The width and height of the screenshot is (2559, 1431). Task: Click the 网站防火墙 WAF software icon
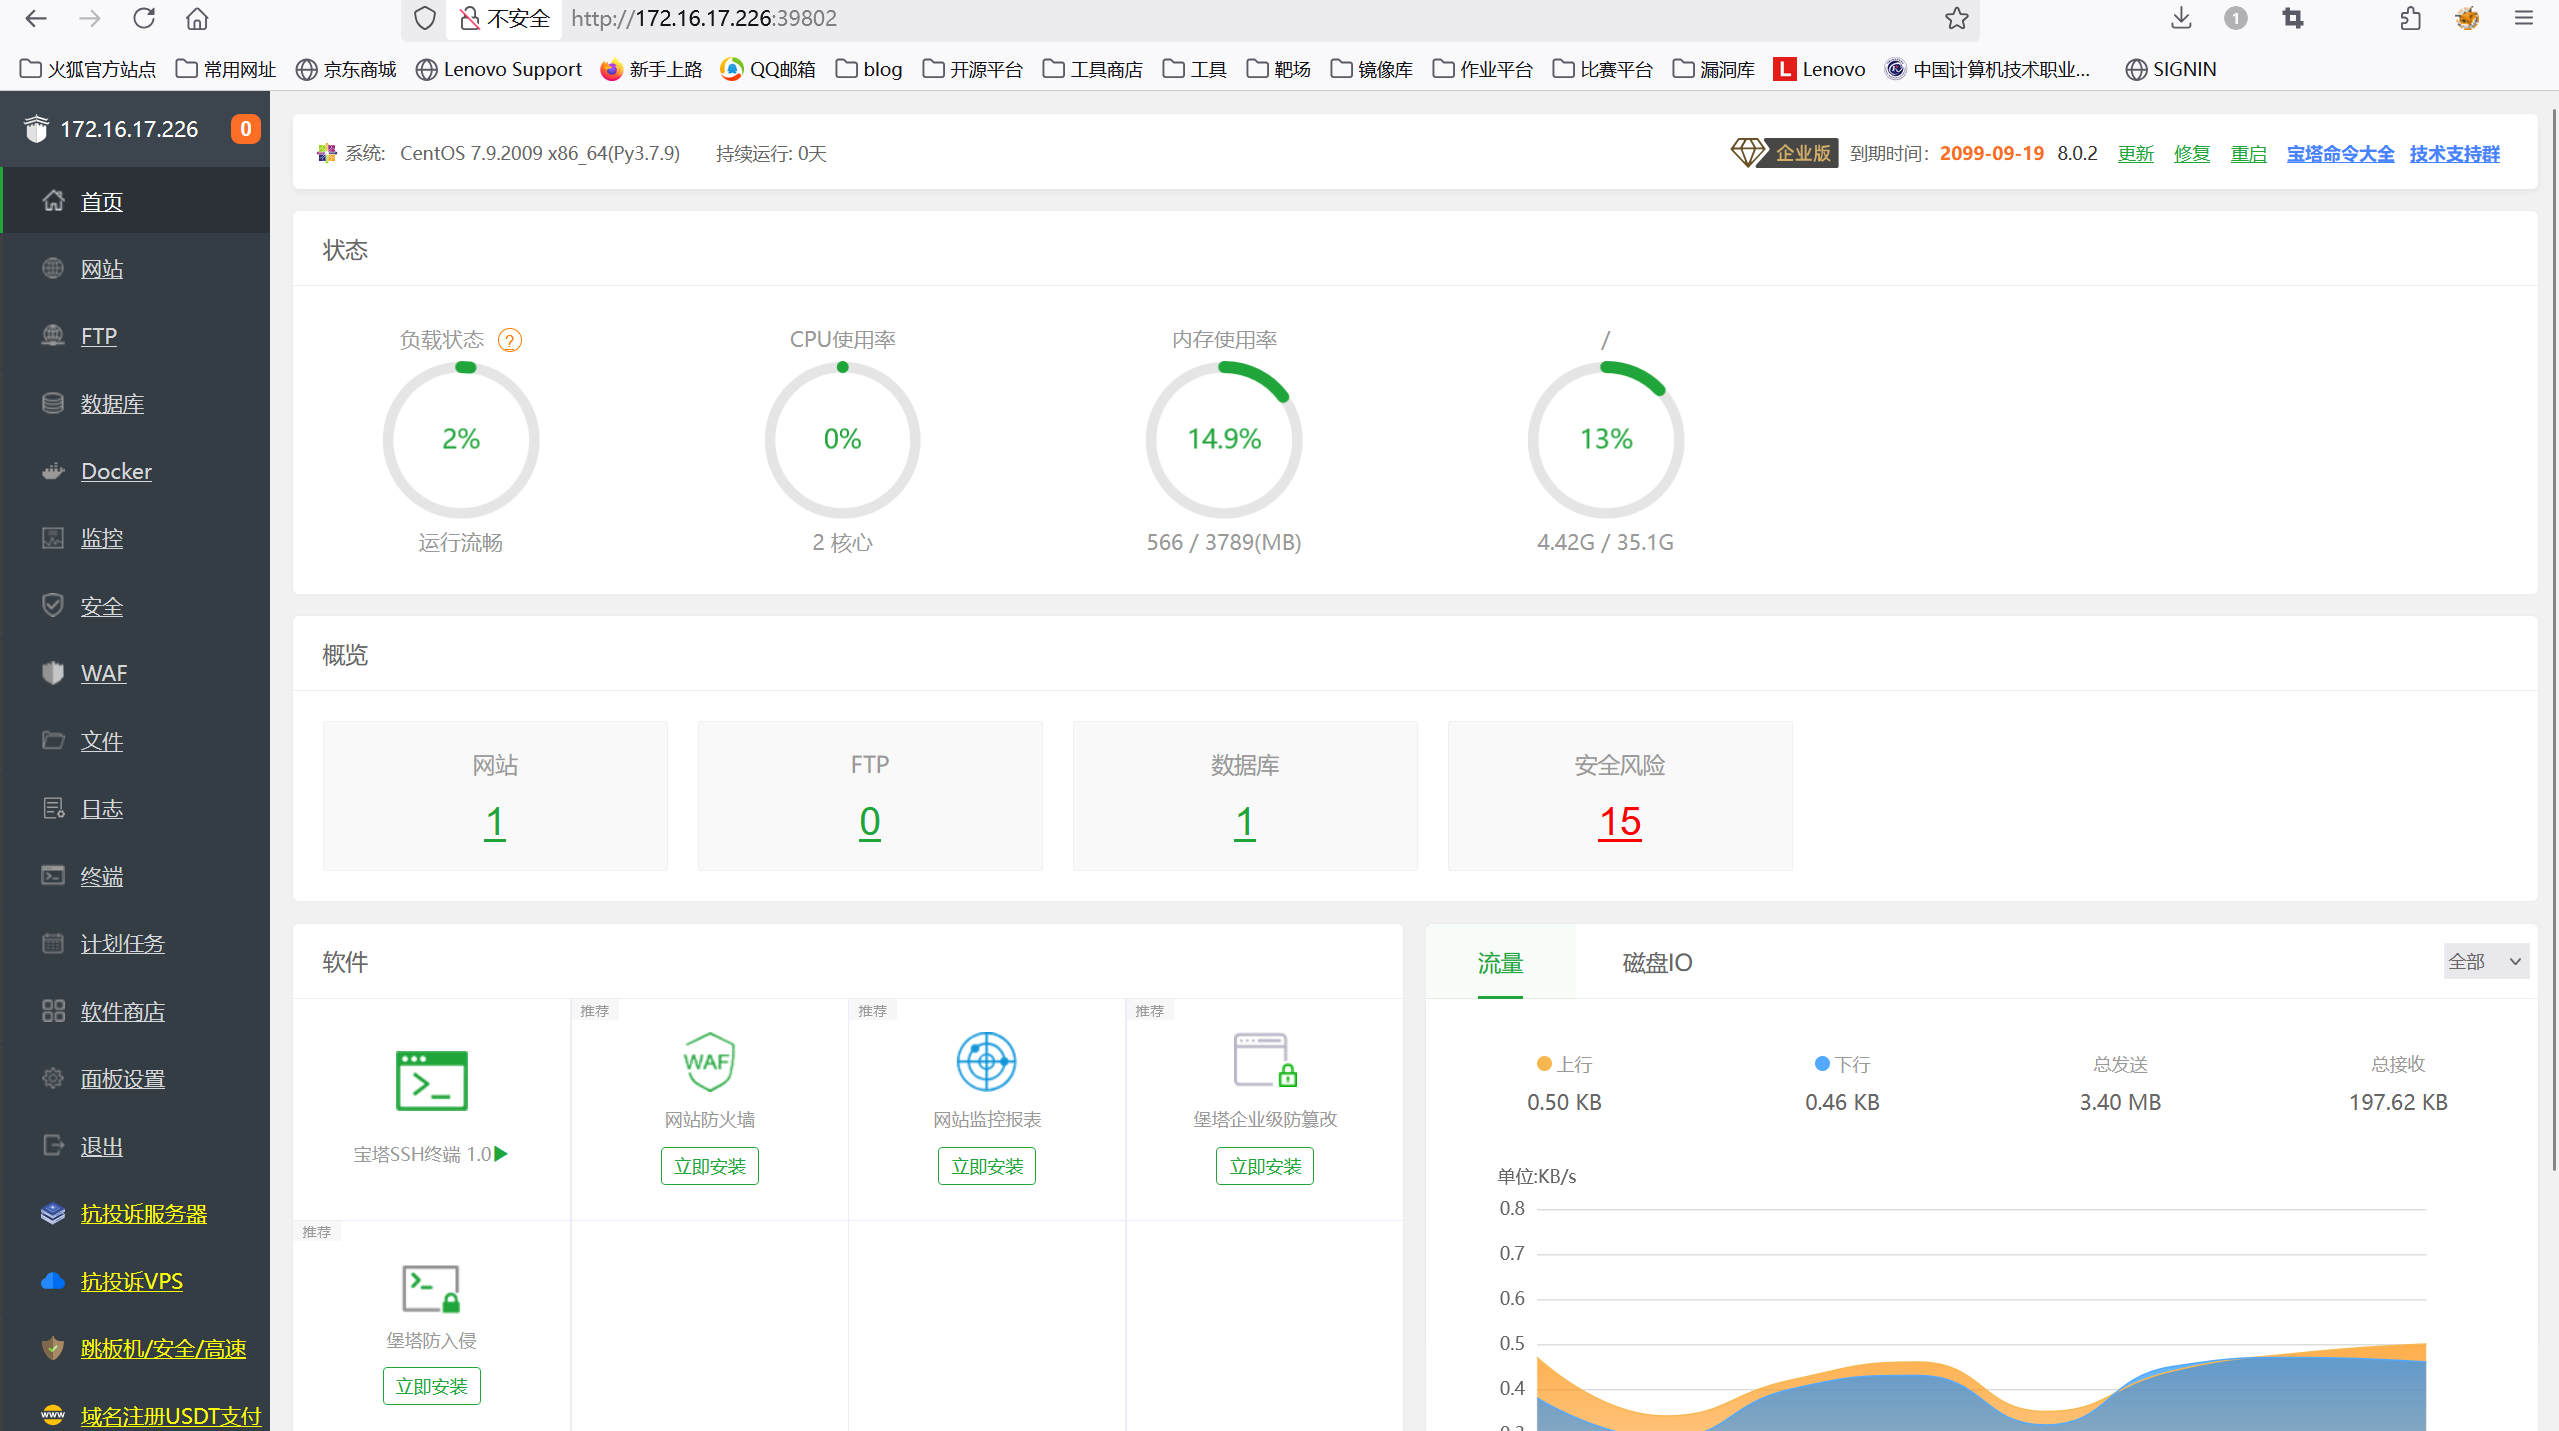709,1061
